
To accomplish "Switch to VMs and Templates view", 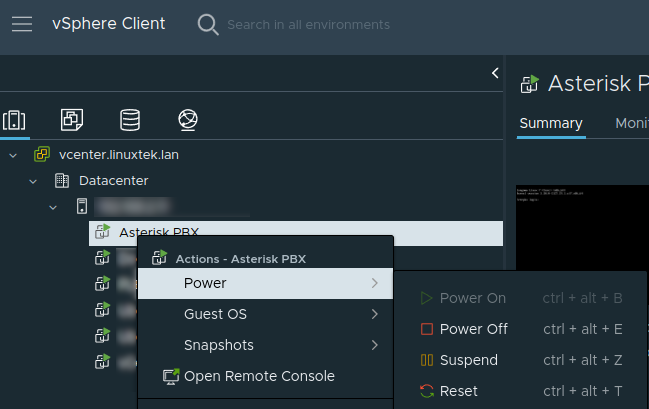I will click(x=72, y=120).
